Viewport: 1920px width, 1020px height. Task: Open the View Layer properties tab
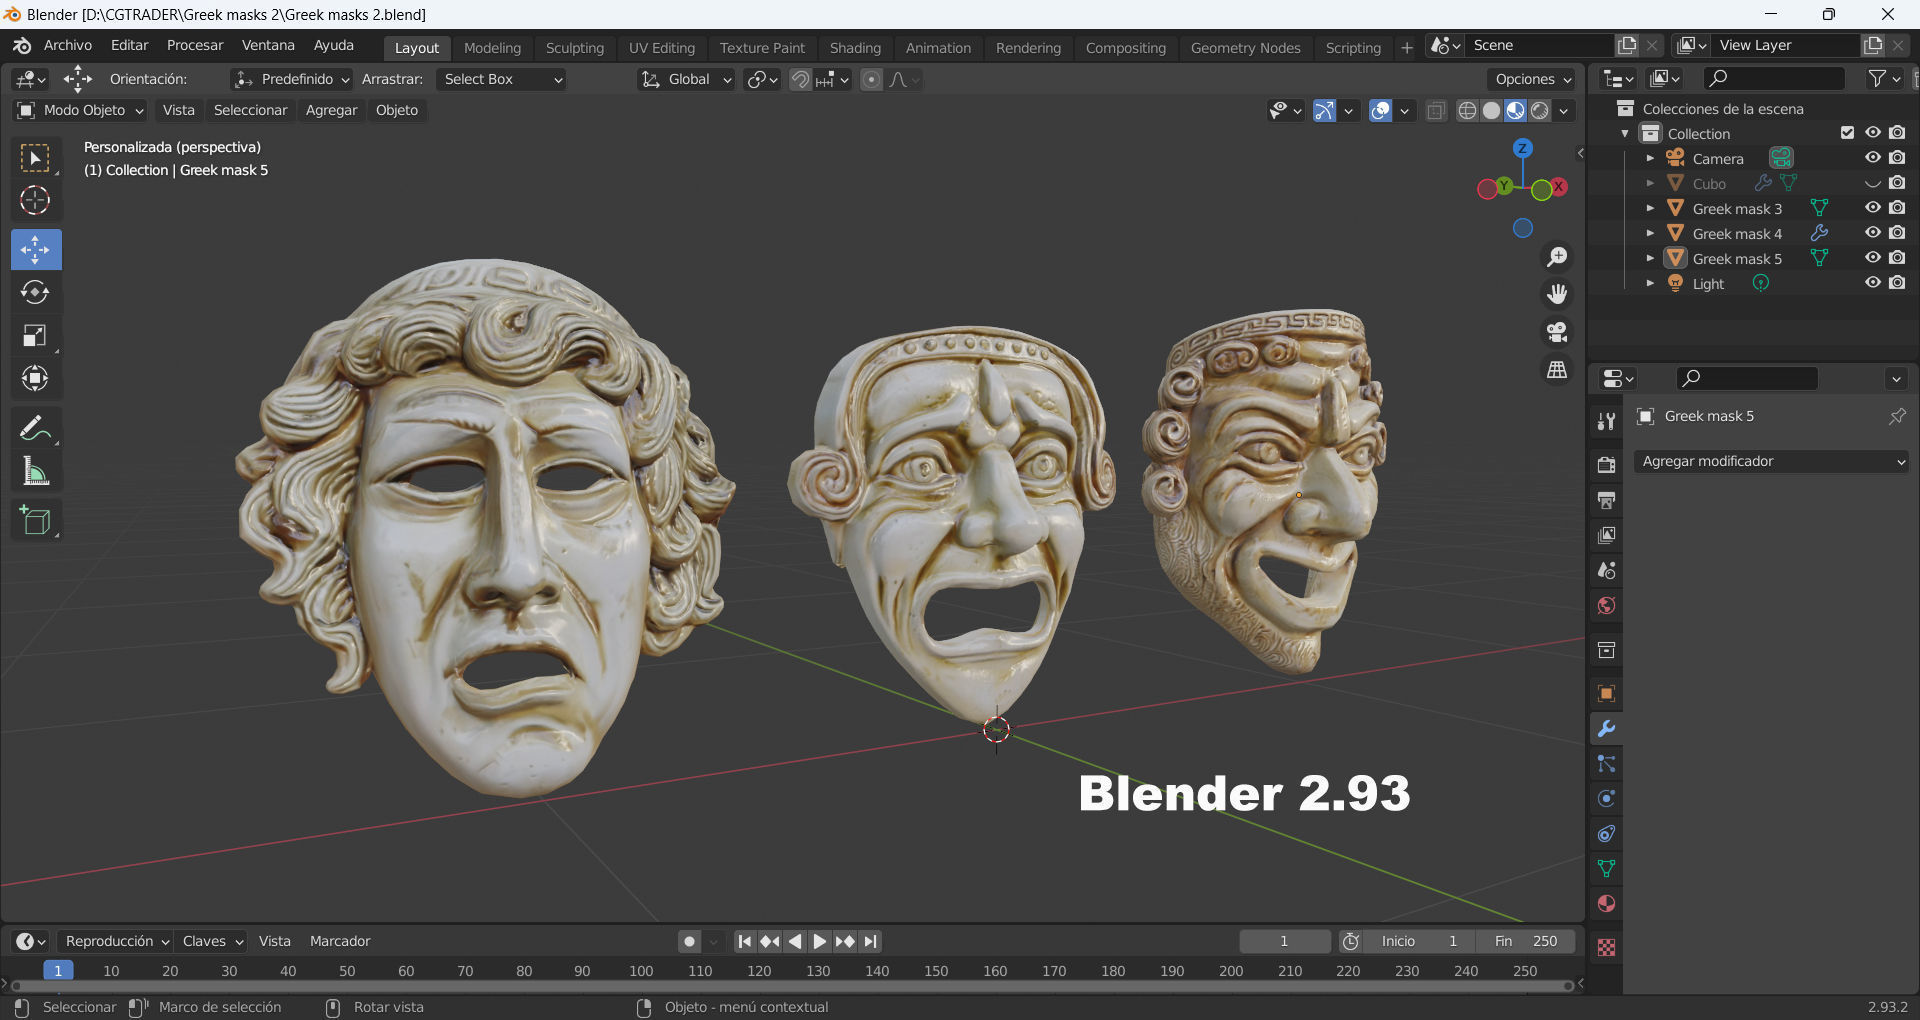click(1606, 535)
